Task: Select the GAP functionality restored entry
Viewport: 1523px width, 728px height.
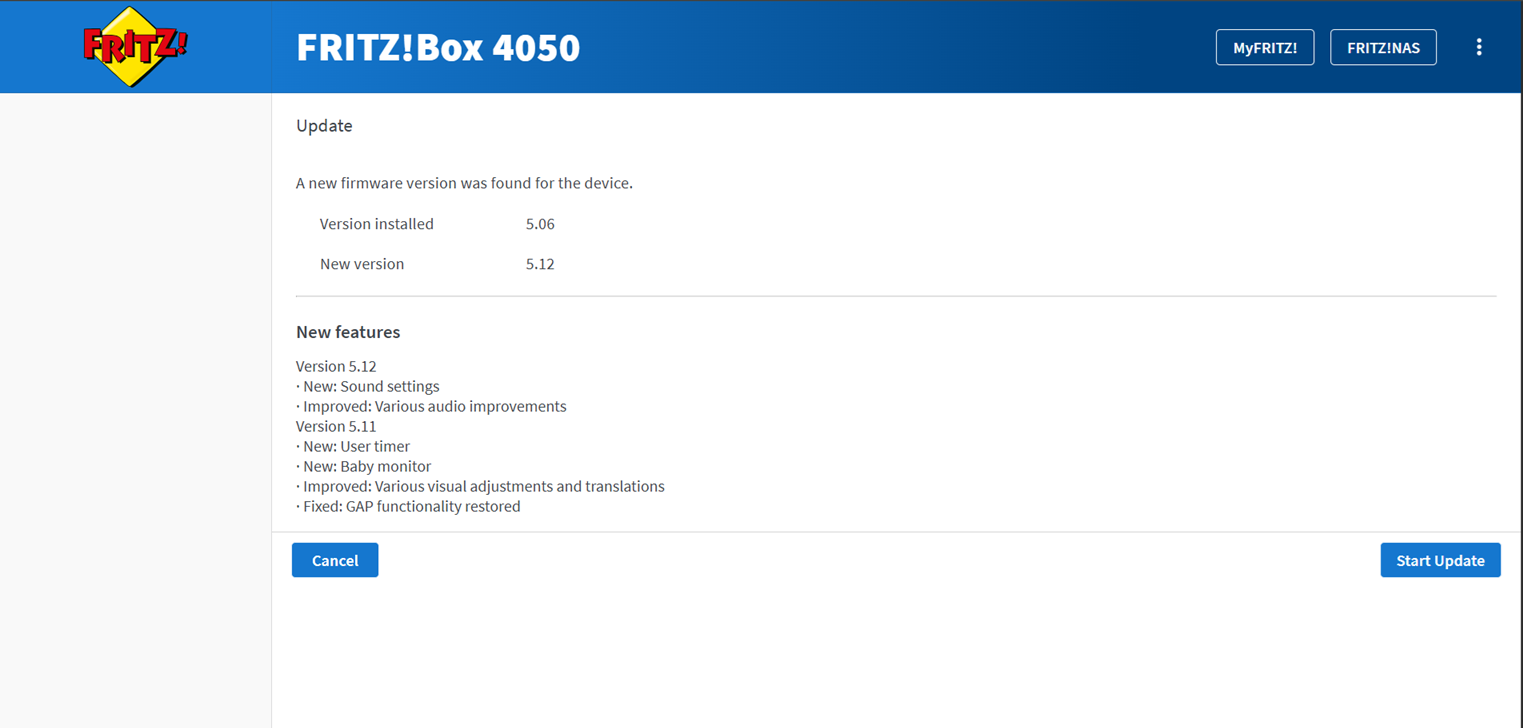Action: [408, 506]
